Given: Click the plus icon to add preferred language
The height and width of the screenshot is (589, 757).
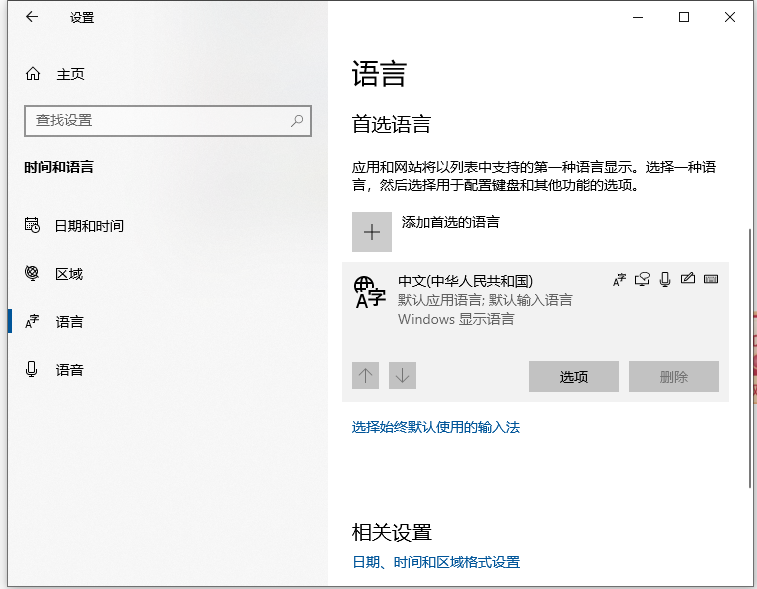Looking at the screenshot, I should click(372, 231).
